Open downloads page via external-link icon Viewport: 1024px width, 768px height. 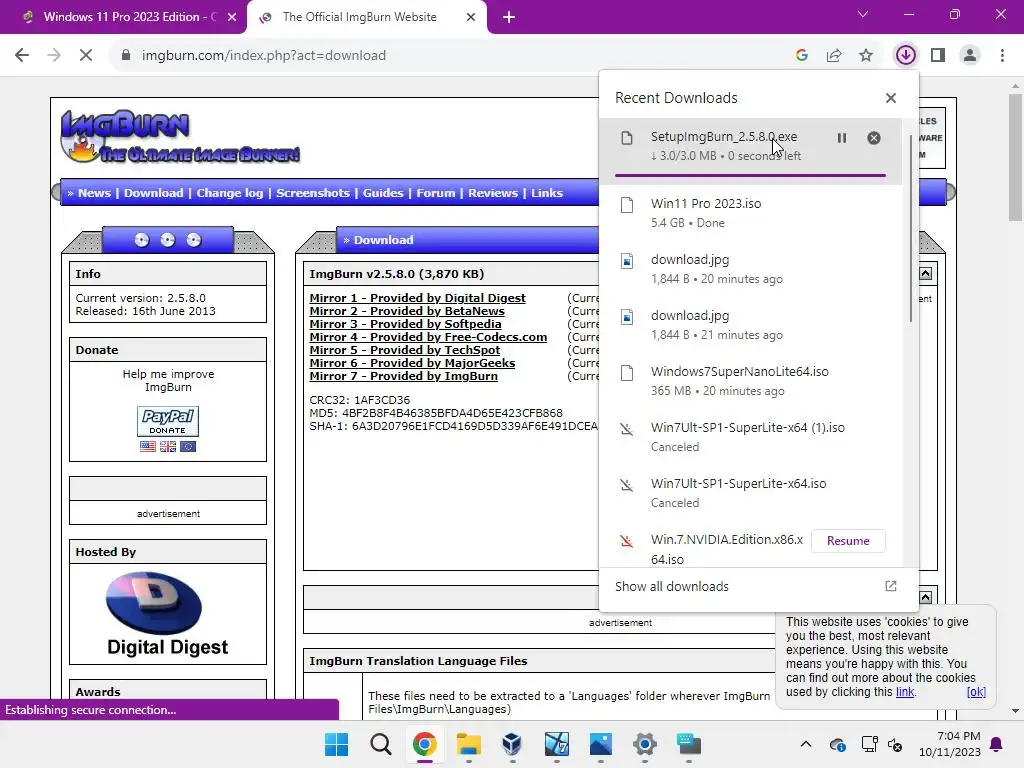click(891, 586)
